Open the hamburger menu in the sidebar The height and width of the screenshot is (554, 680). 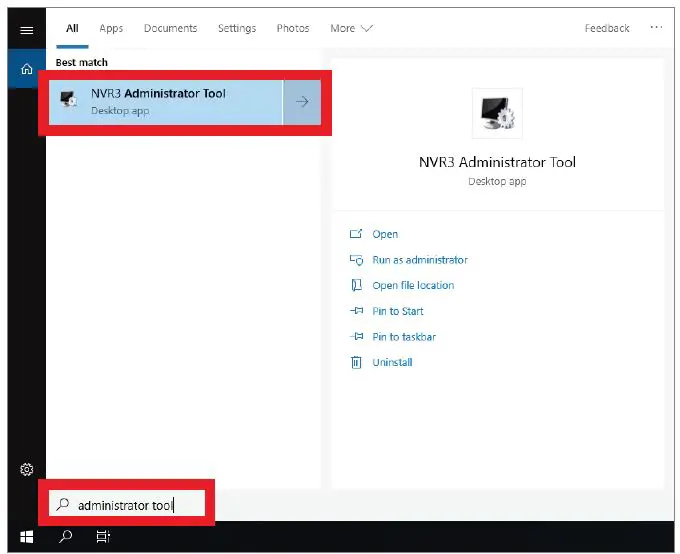pos(26,30)
